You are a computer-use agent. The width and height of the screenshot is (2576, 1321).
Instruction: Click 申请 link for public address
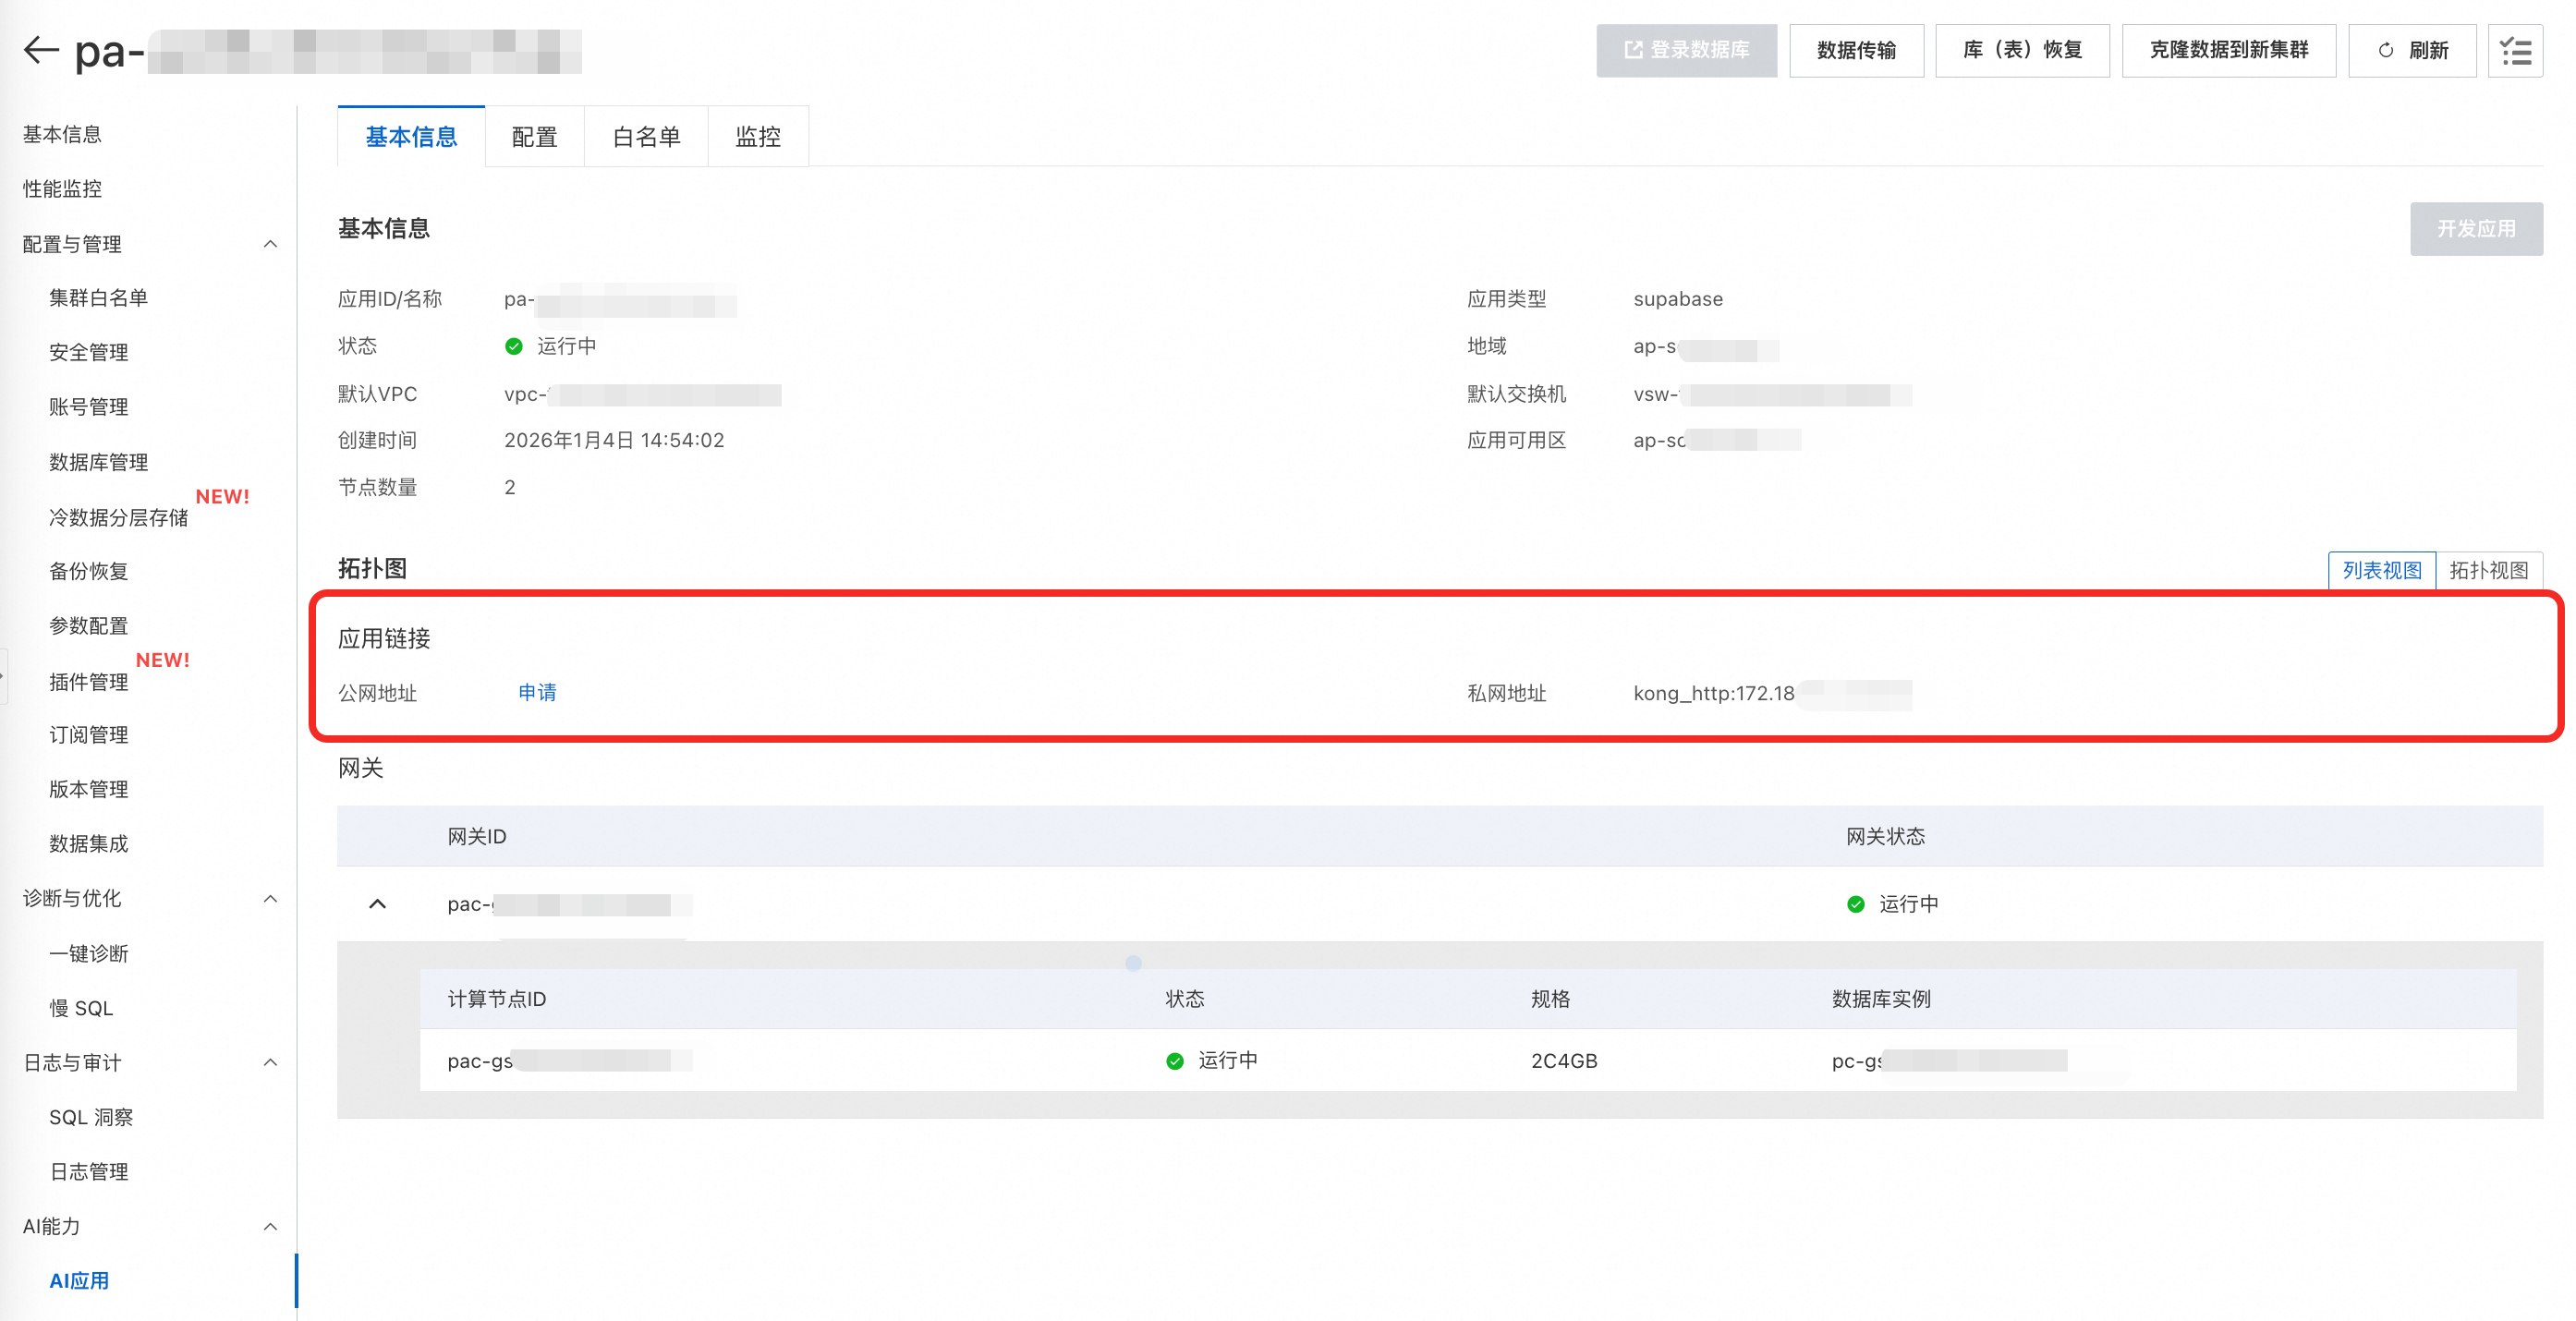point(537,692)
